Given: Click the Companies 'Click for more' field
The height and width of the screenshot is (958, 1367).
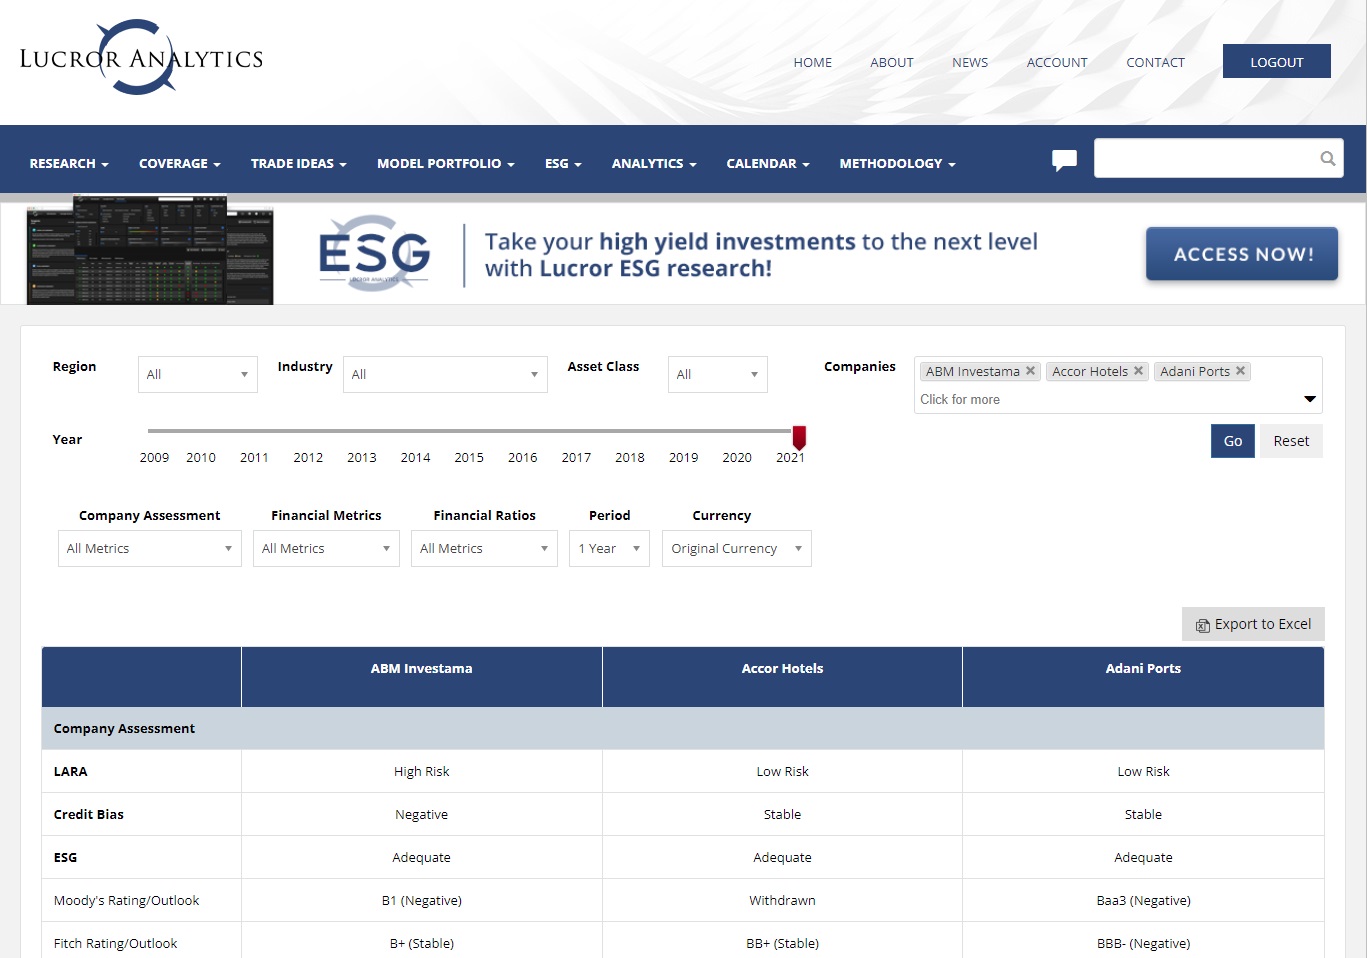Looking at the screenshot, I should pos(1105,399).
